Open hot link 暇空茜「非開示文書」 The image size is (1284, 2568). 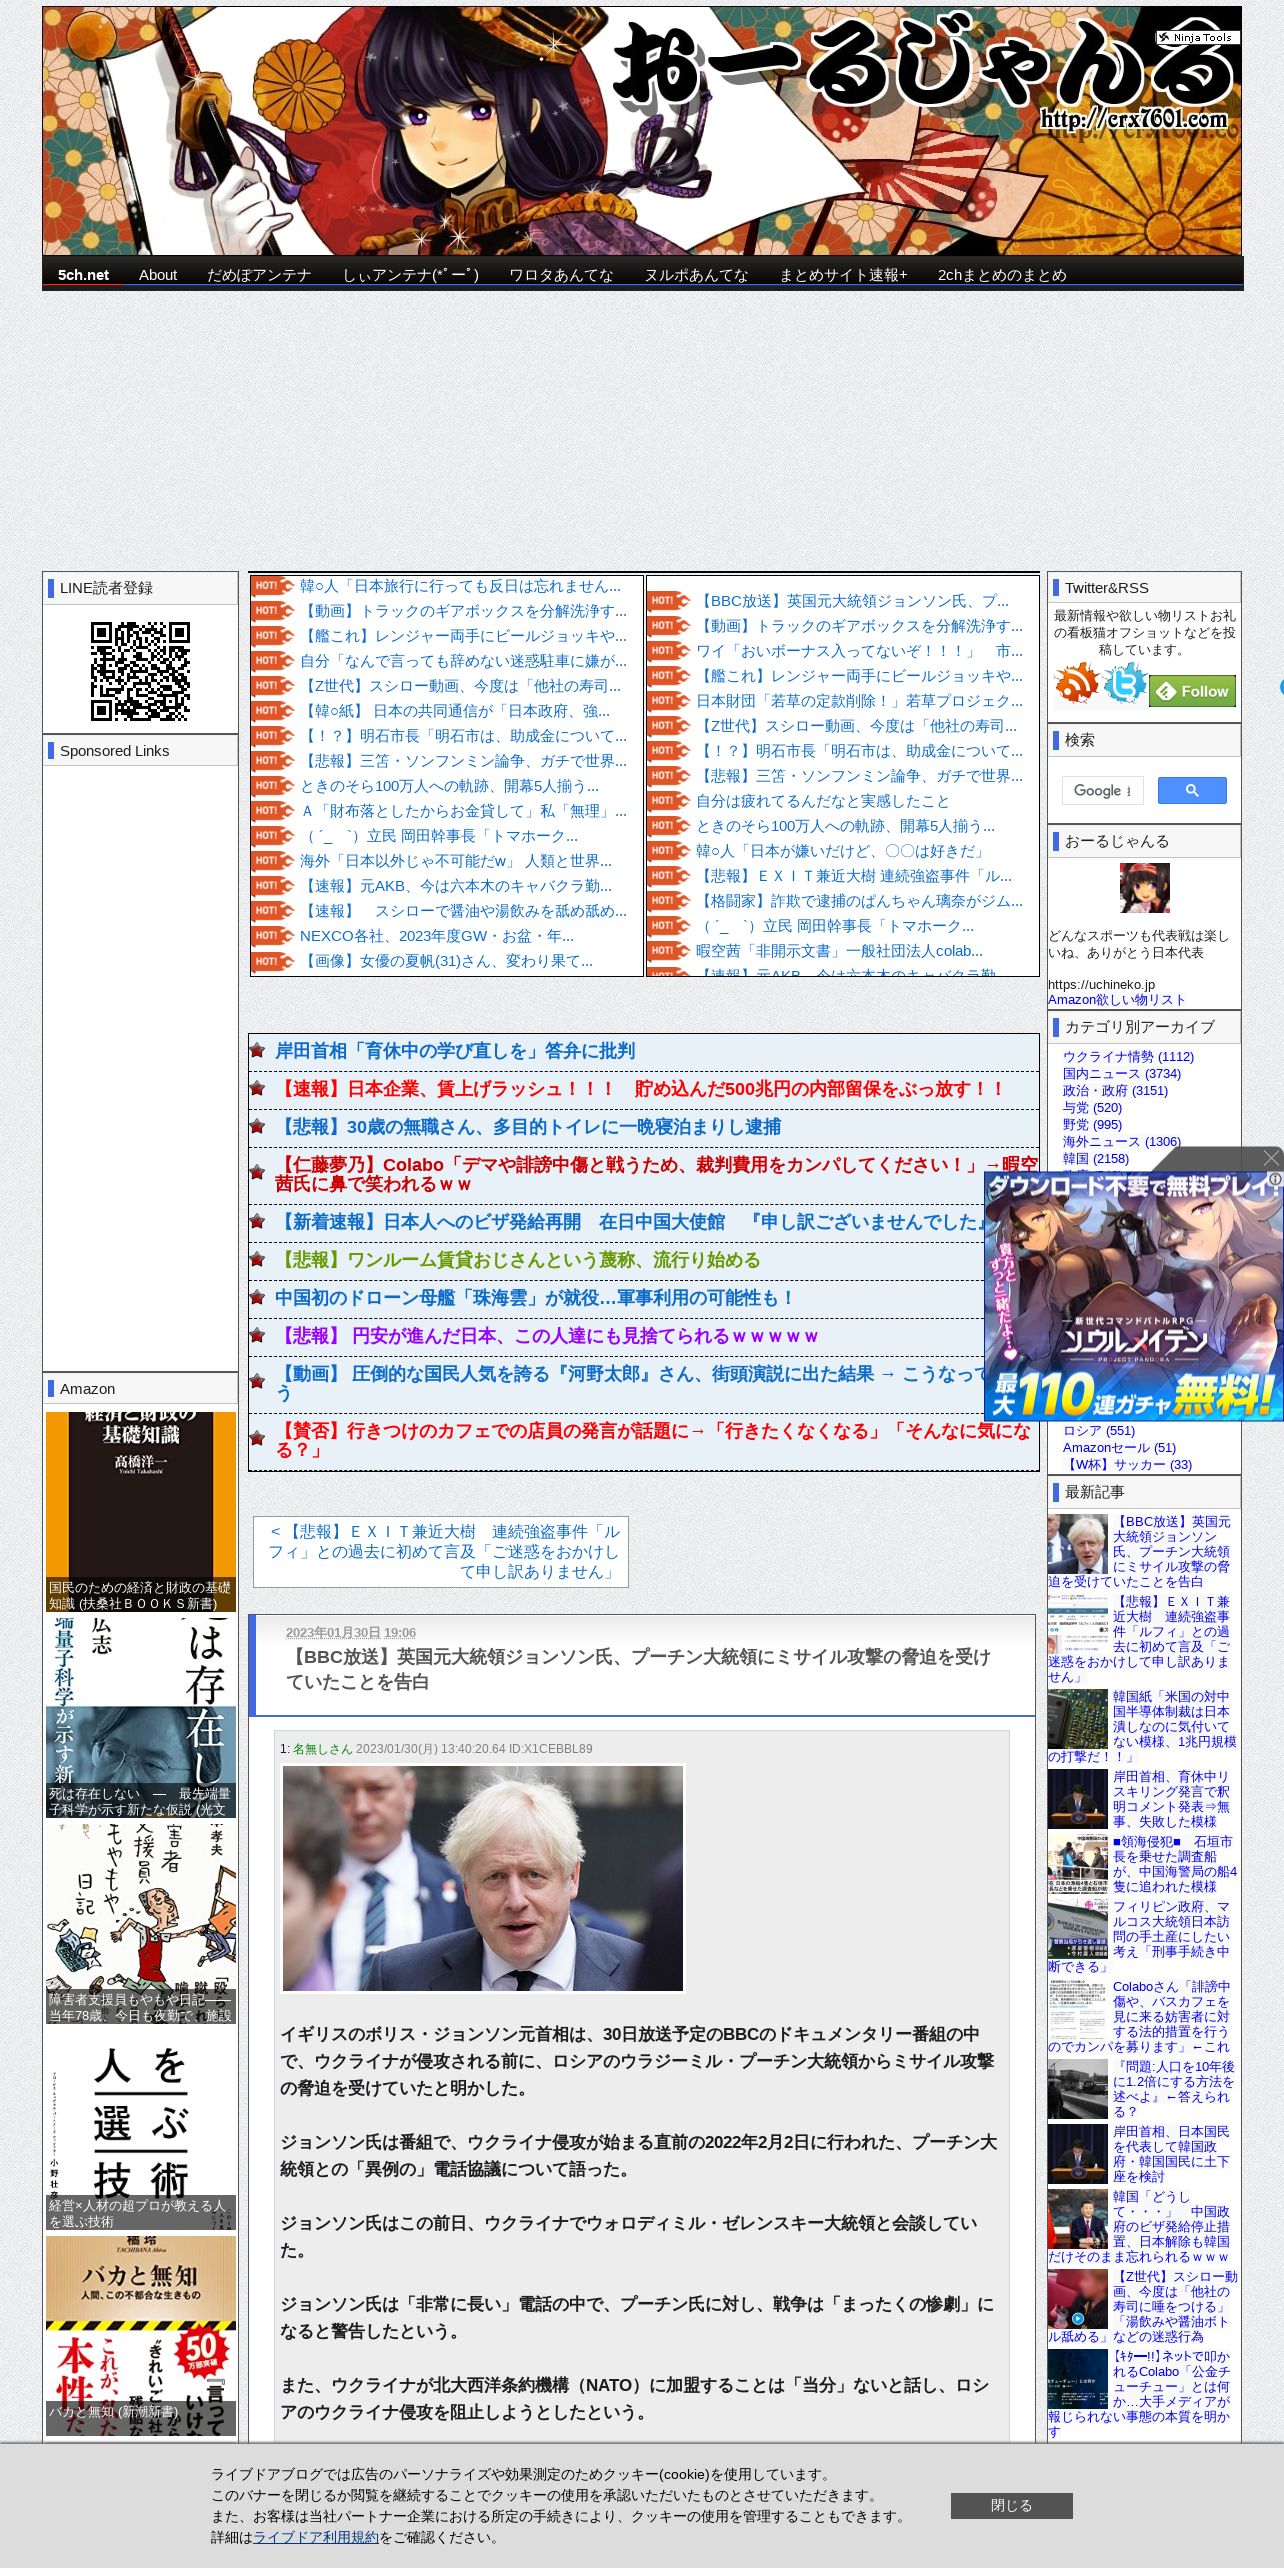pos(839,951)
